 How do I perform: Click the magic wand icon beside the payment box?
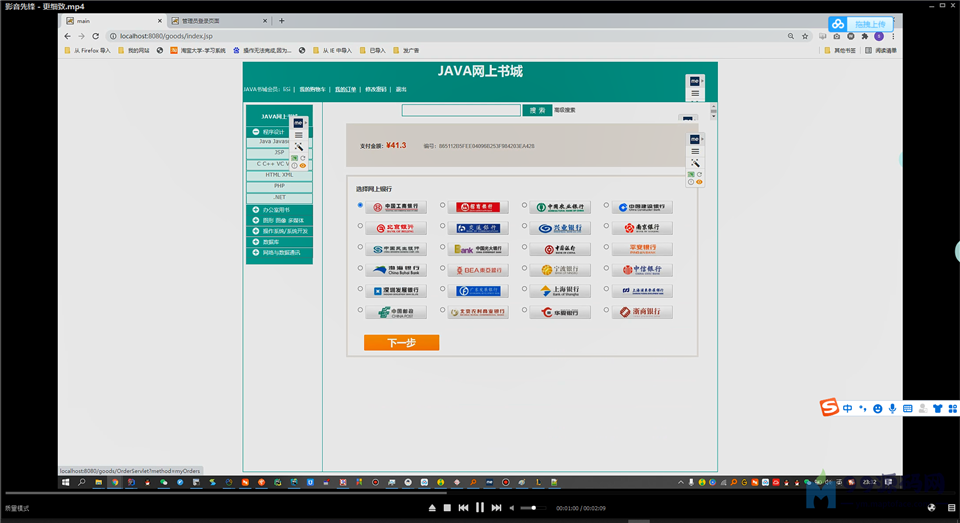(695, 163)
